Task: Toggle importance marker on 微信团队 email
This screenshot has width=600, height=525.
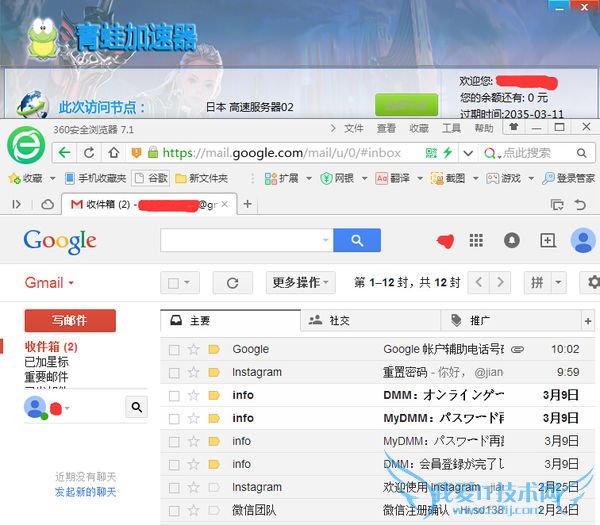Action: click(x=214, y=510)
